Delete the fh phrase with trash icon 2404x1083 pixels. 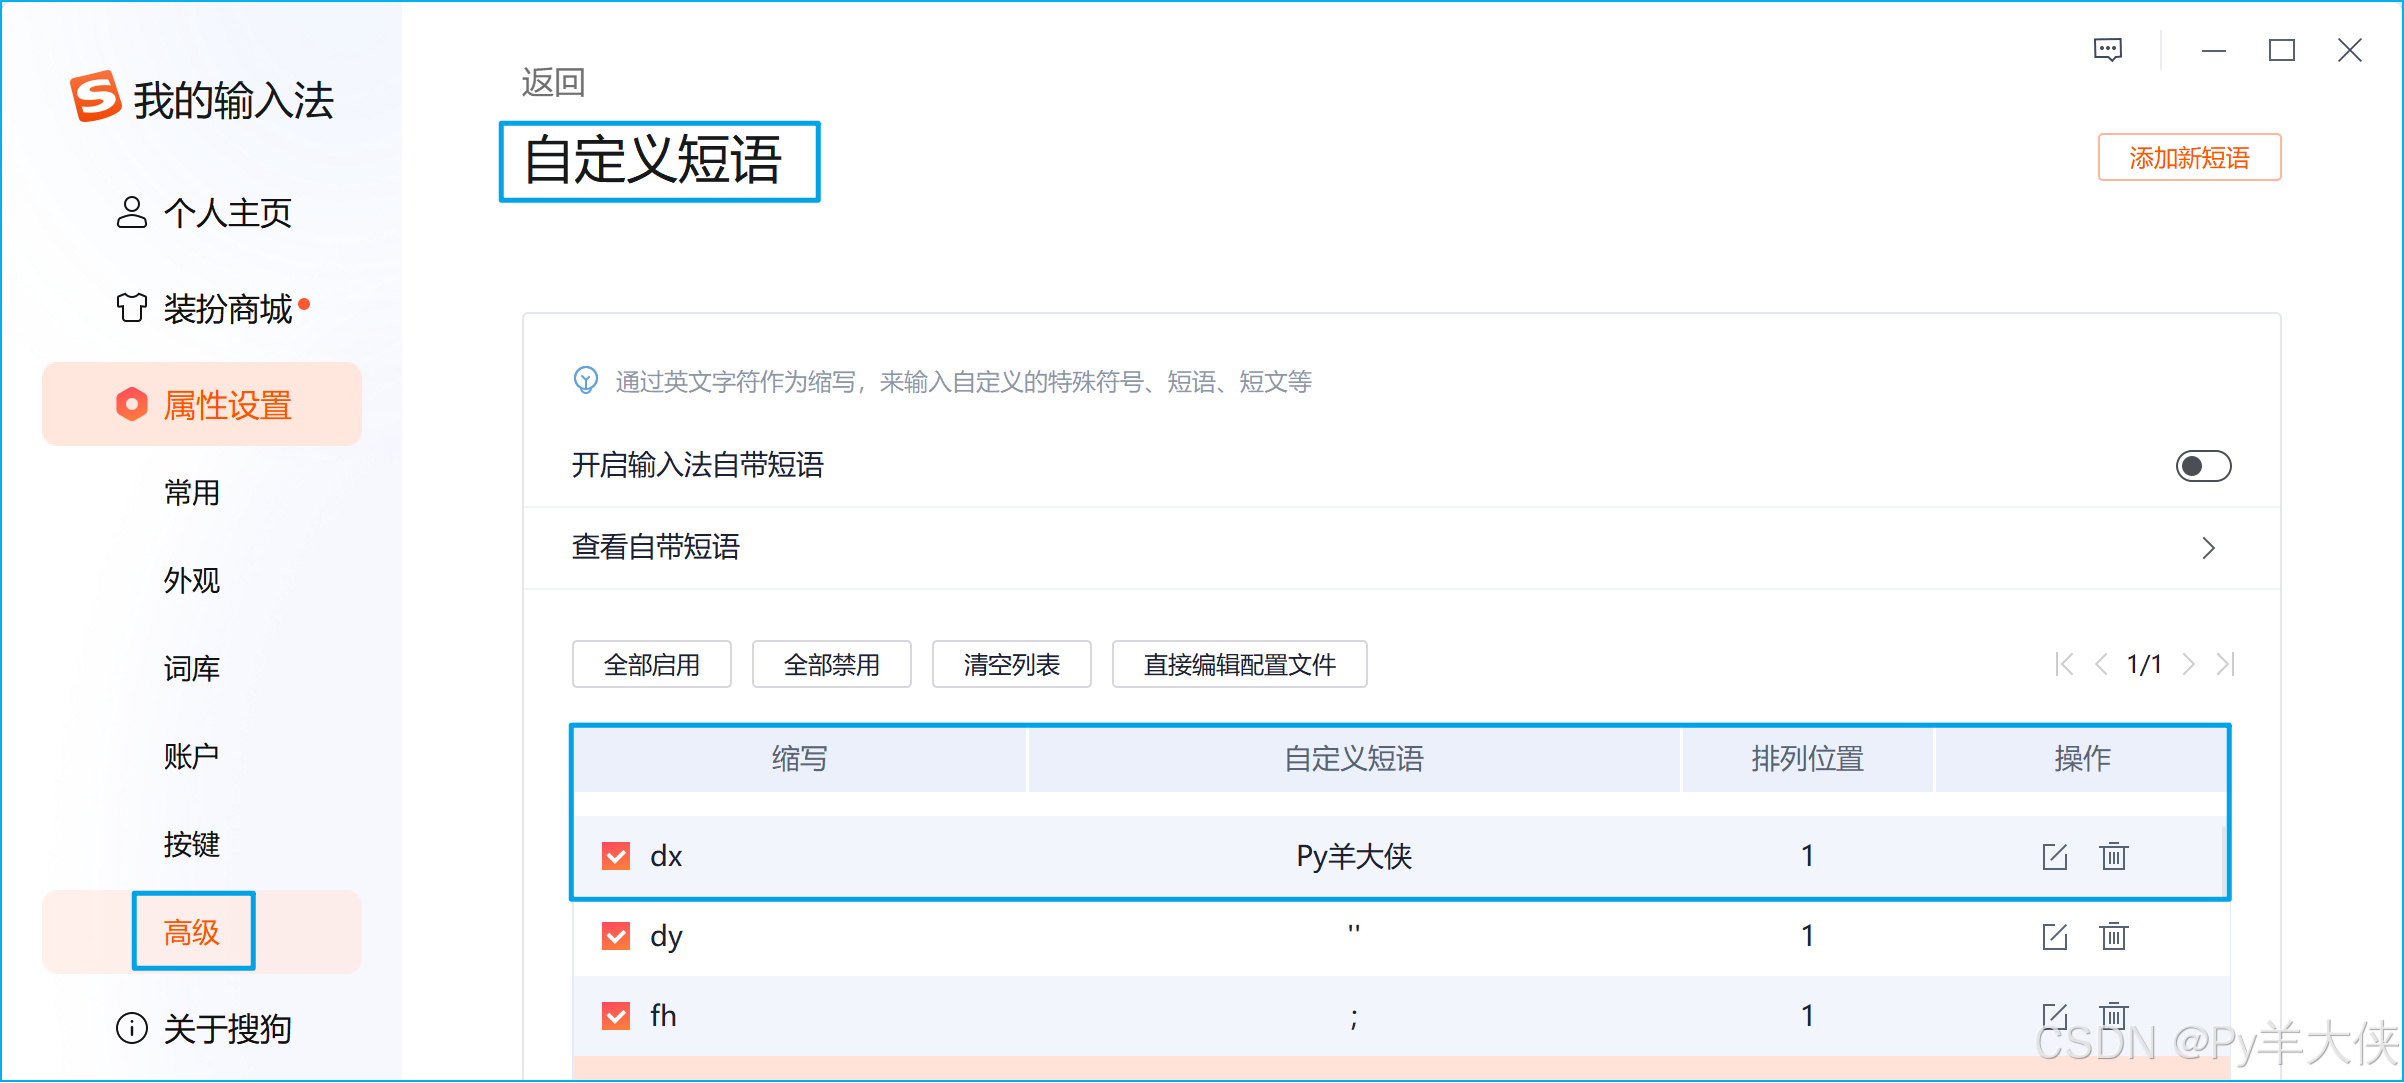pos(2113,1015)
